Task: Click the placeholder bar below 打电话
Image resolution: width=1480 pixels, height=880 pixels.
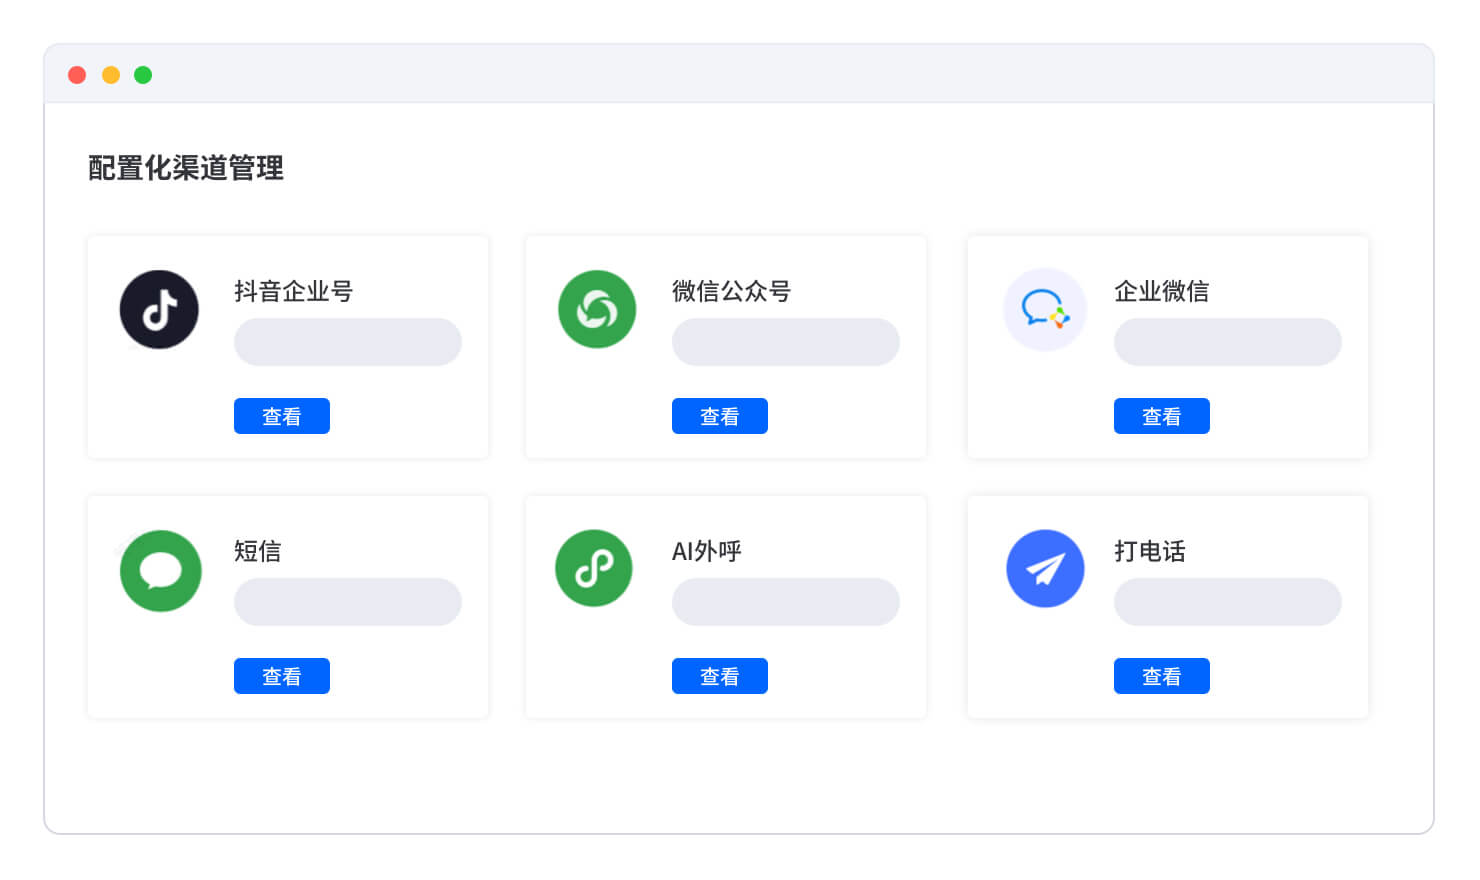Action: click(x=1227, y=602)
